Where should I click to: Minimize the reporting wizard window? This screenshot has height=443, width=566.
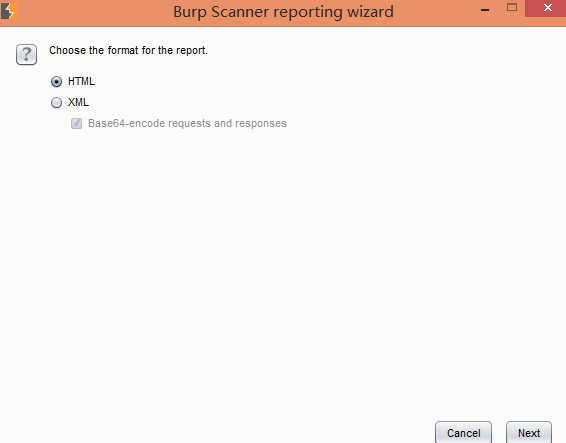point(485,10)
